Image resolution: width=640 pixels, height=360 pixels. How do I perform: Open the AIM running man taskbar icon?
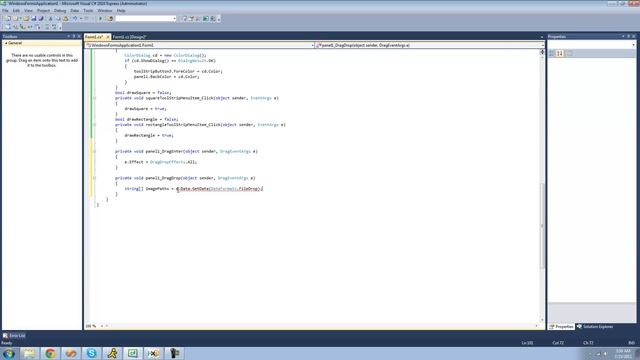click(x=112, y=353)
